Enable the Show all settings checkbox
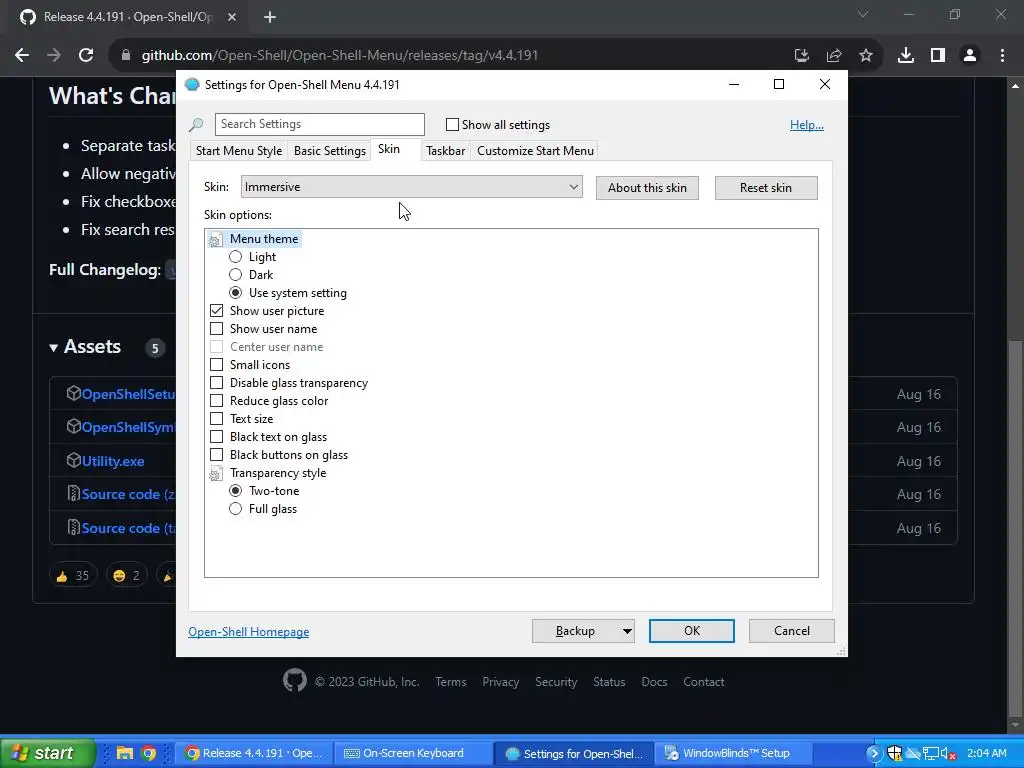 click(452, 124)
